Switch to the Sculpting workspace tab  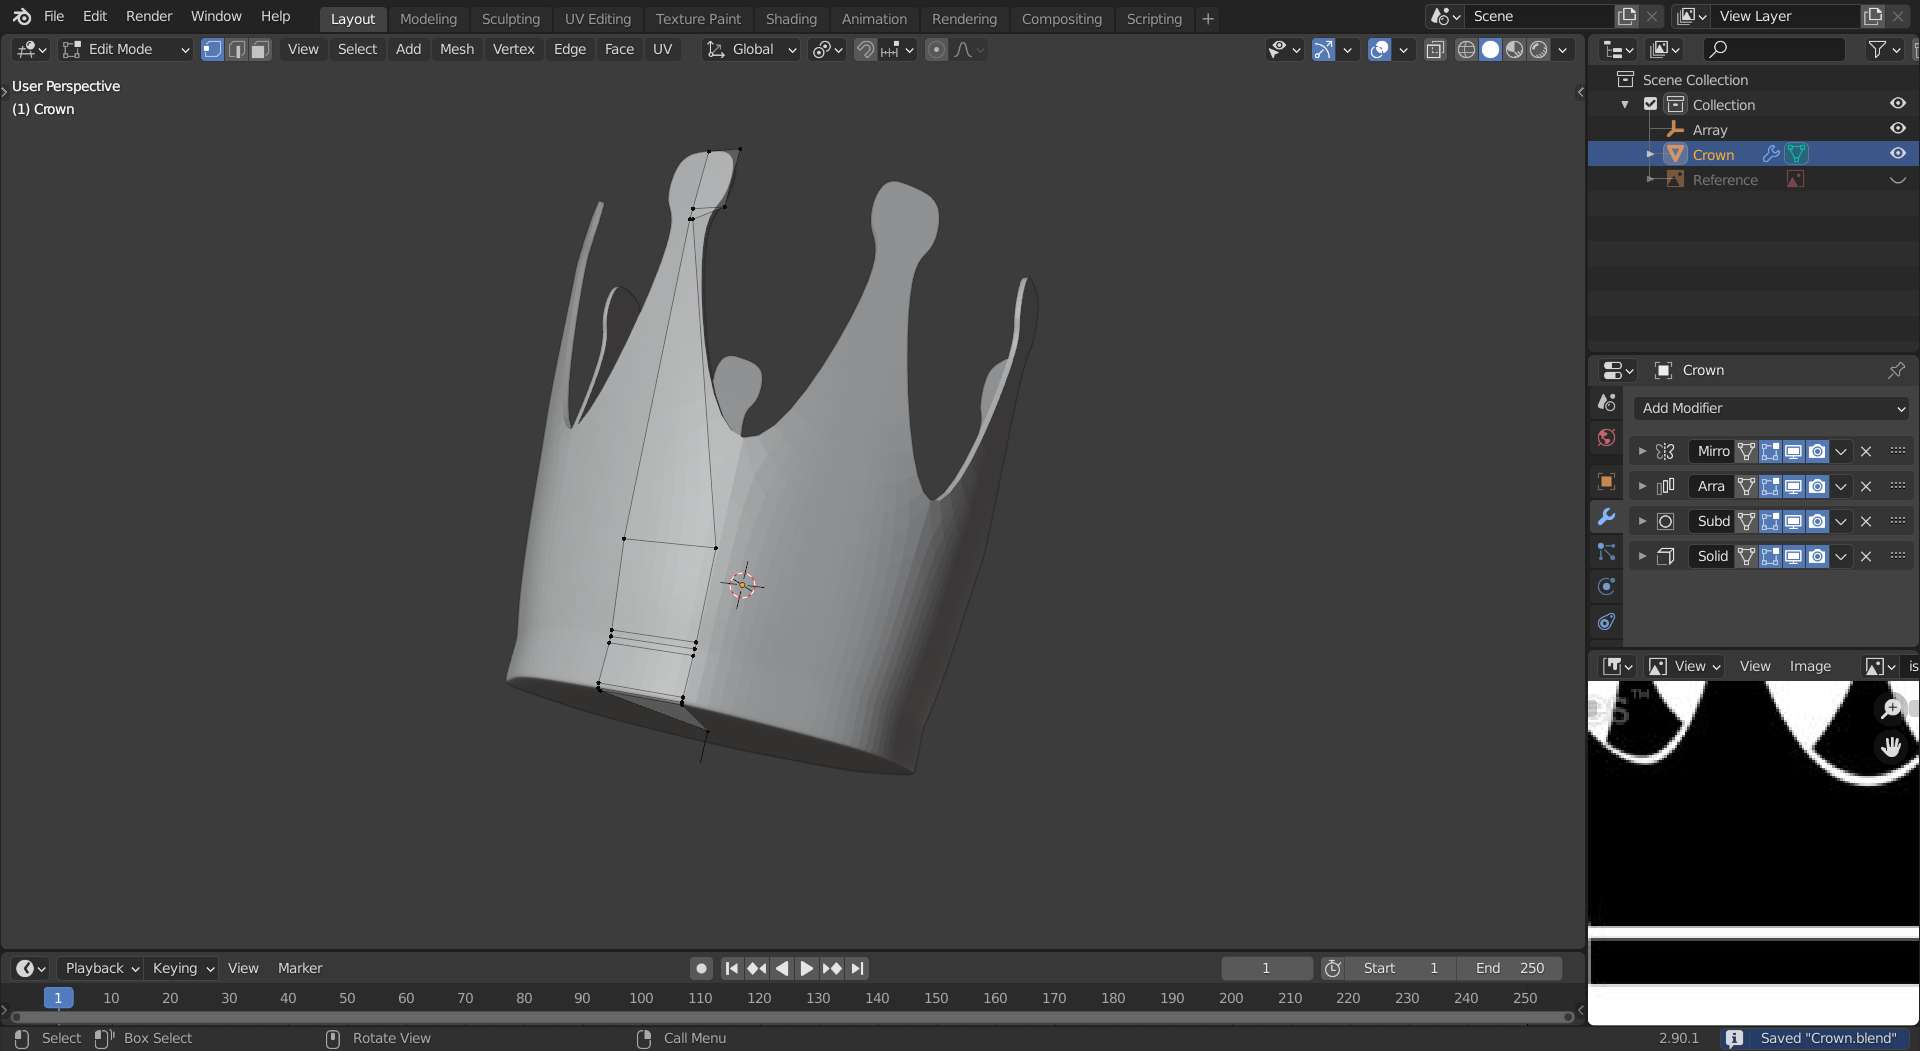pos(510,19)
